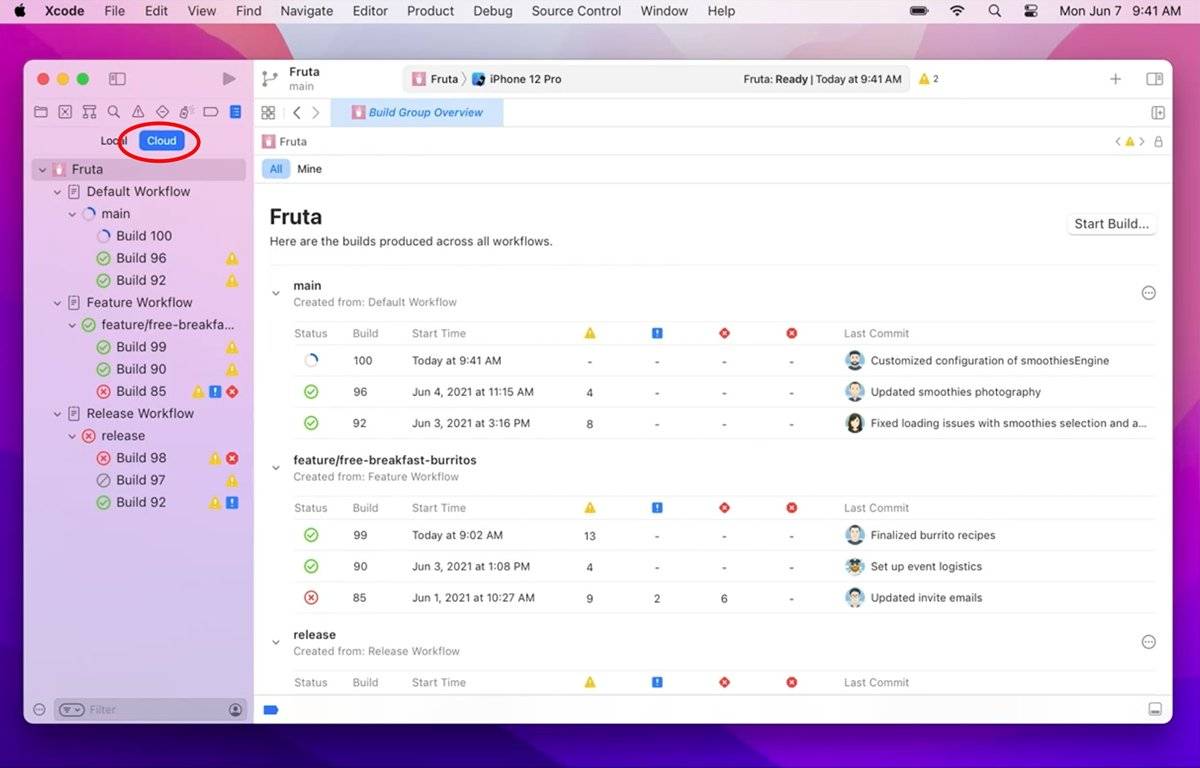1200x768 pixels.
Task: Open the Test navigator diamond icon
Action: pos(162,112)
